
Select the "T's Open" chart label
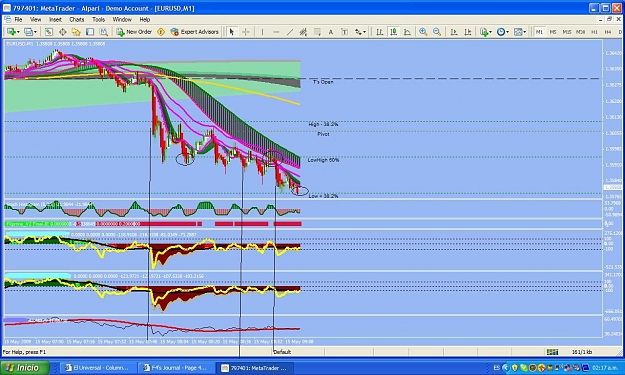pos(323,82)
